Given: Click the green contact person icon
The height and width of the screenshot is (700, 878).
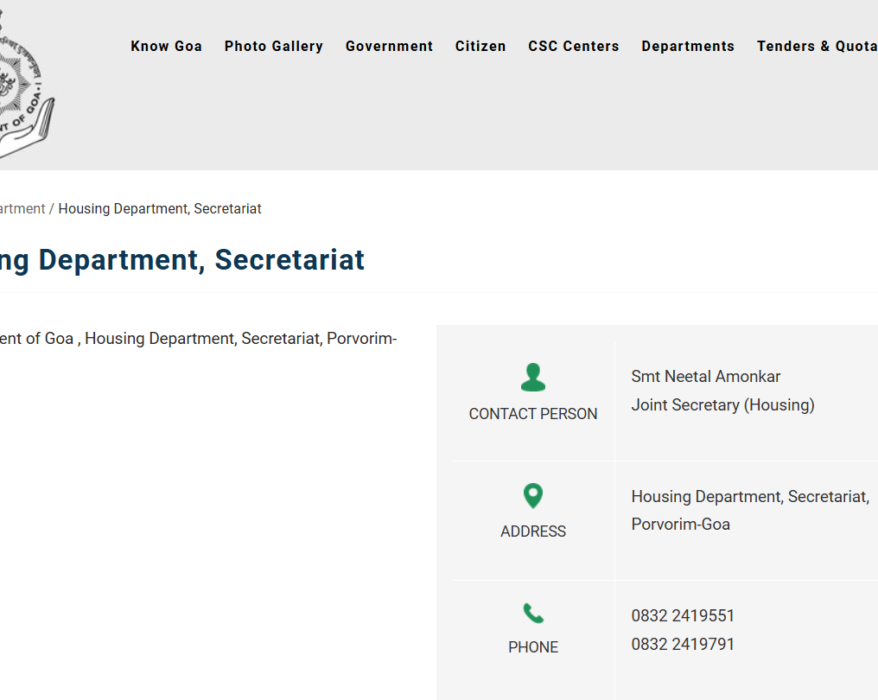Looking at the screenshot, I should coord(533,377).
